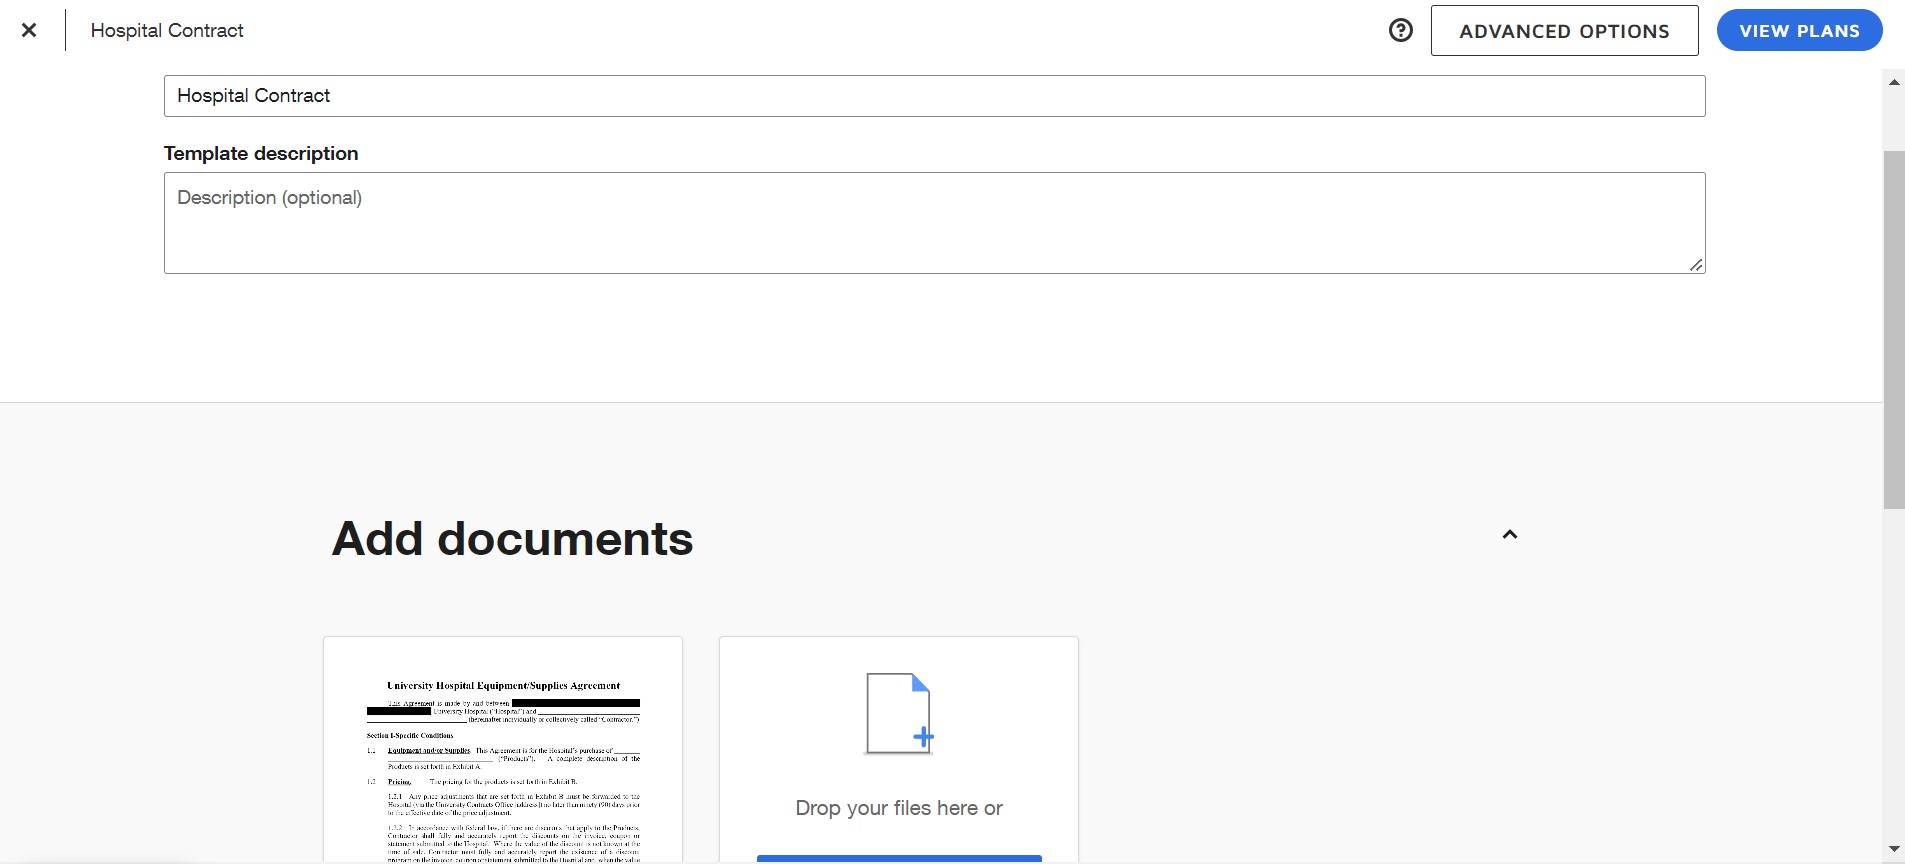Click the redacted black bar in document preview
1905x864 pixels.
(x=575, y=703)
